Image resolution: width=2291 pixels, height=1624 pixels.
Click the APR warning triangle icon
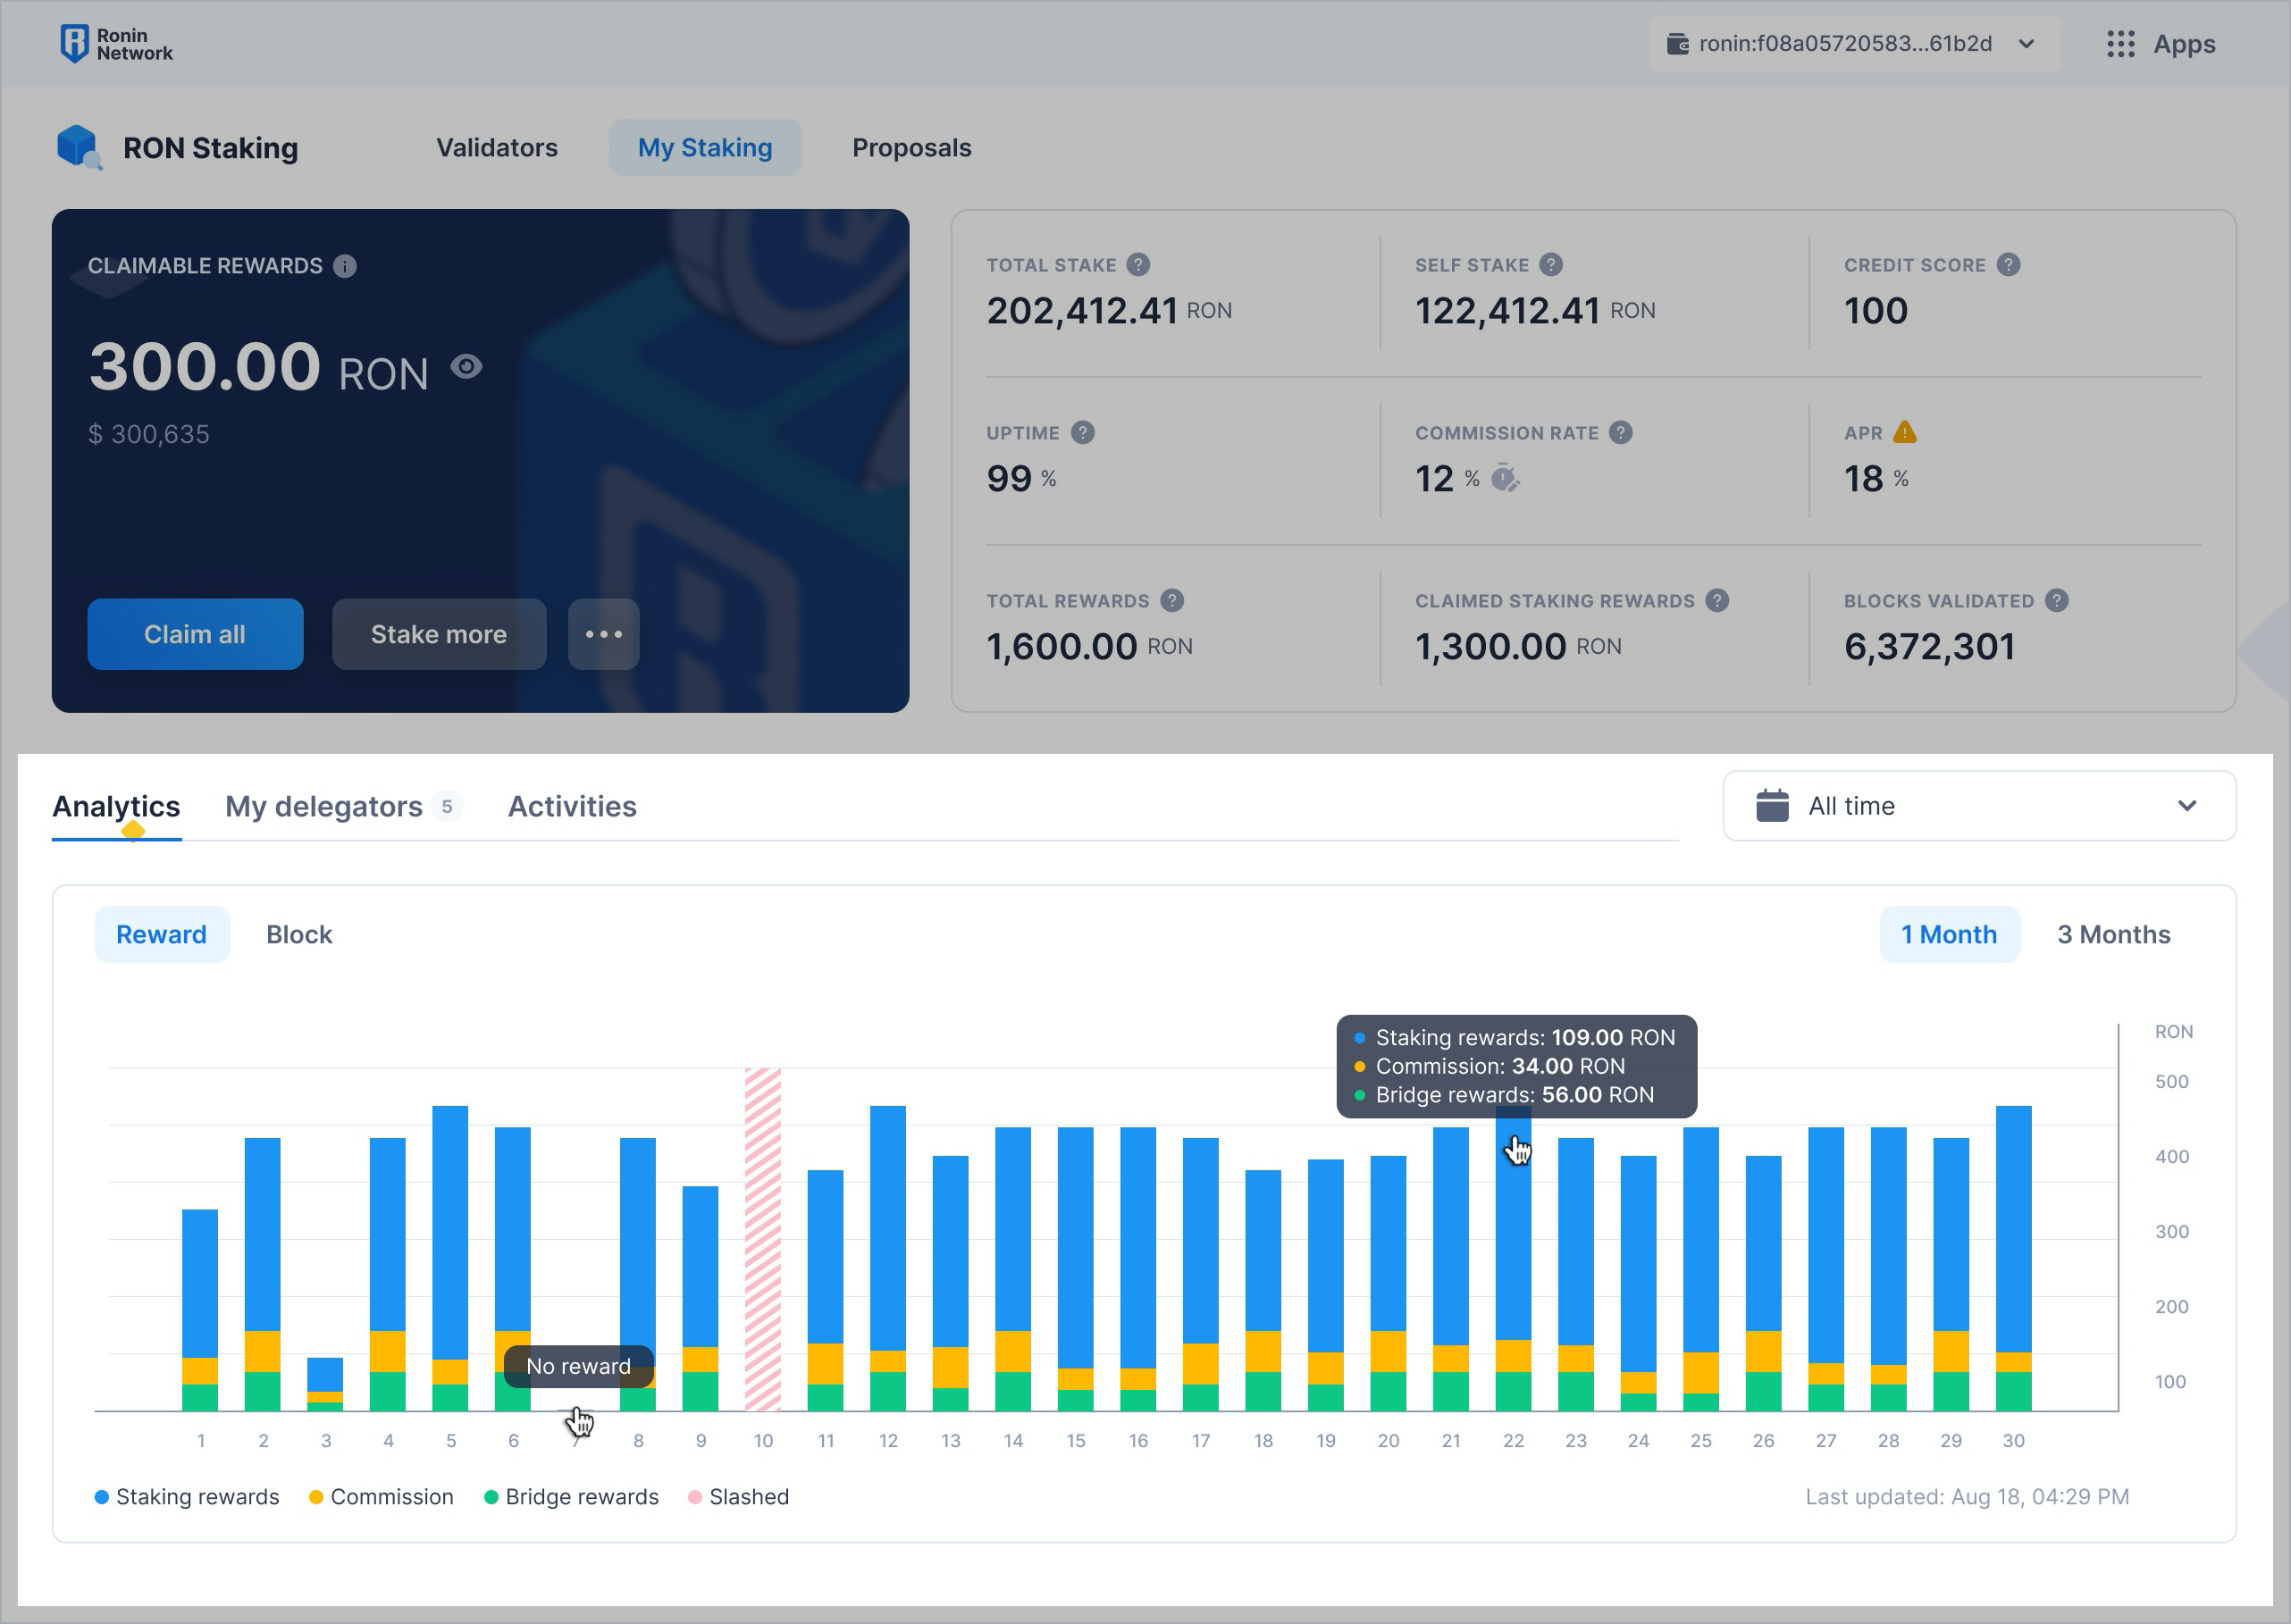[x=1905, y=433]
